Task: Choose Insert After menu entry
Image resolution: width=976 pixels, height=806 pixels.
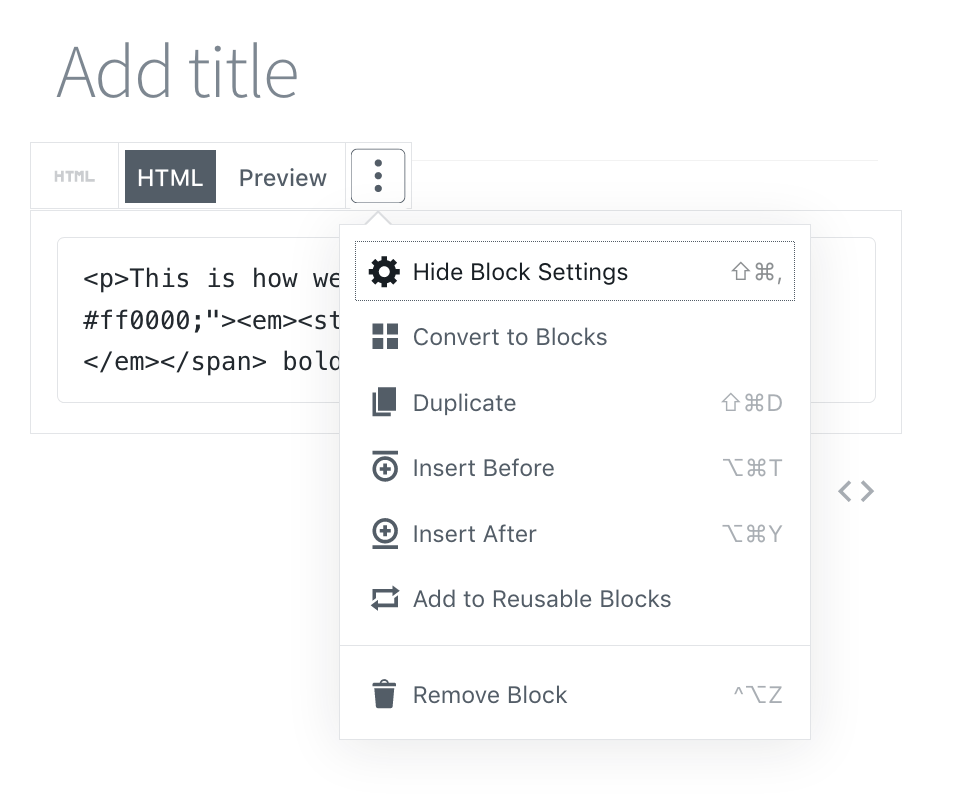Action: coord(474,534)
